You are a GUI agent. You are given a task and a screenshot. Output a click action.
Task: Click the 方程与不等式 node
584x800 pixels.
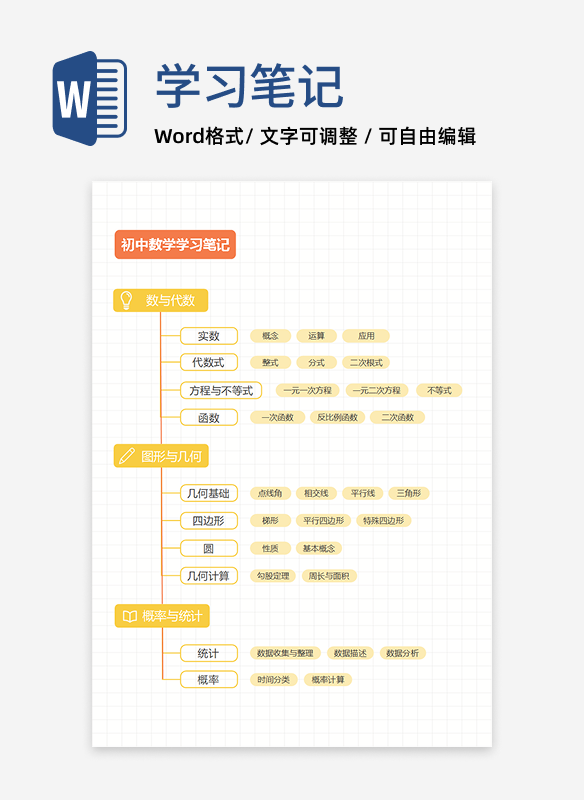[x=221, y=390]
